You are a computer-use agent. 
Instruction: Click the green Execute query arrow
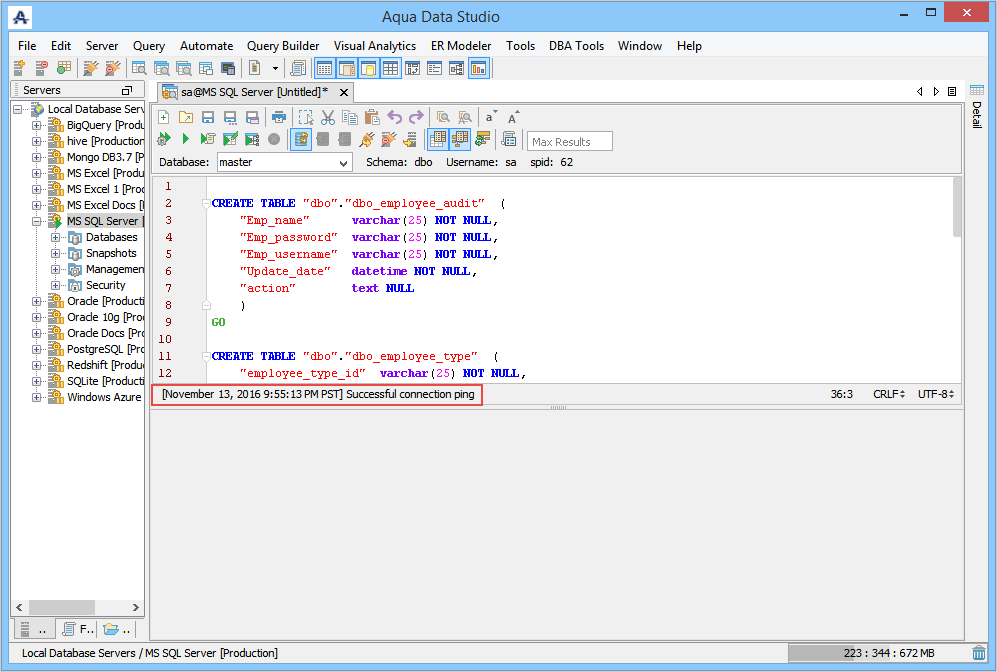(x=186, y=139)
